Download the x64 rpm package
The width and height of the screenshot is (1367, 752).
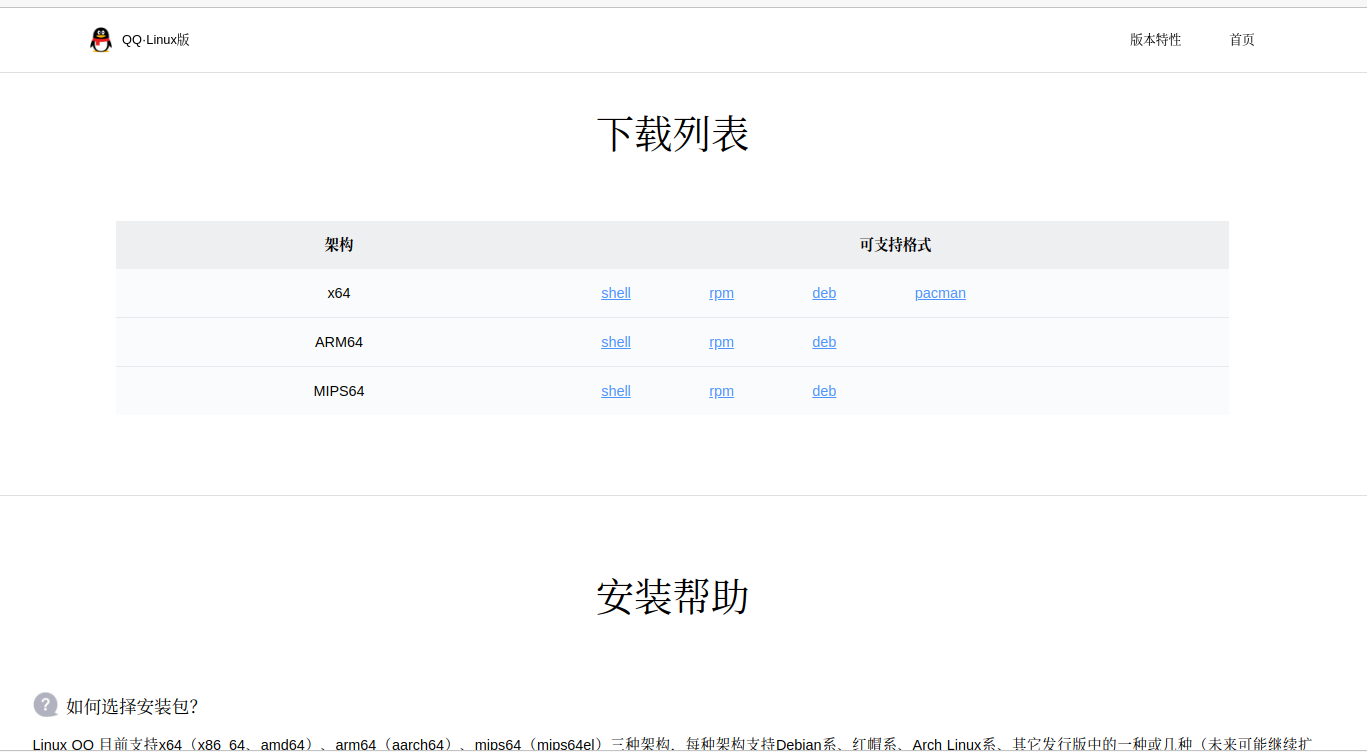[721, 293]
